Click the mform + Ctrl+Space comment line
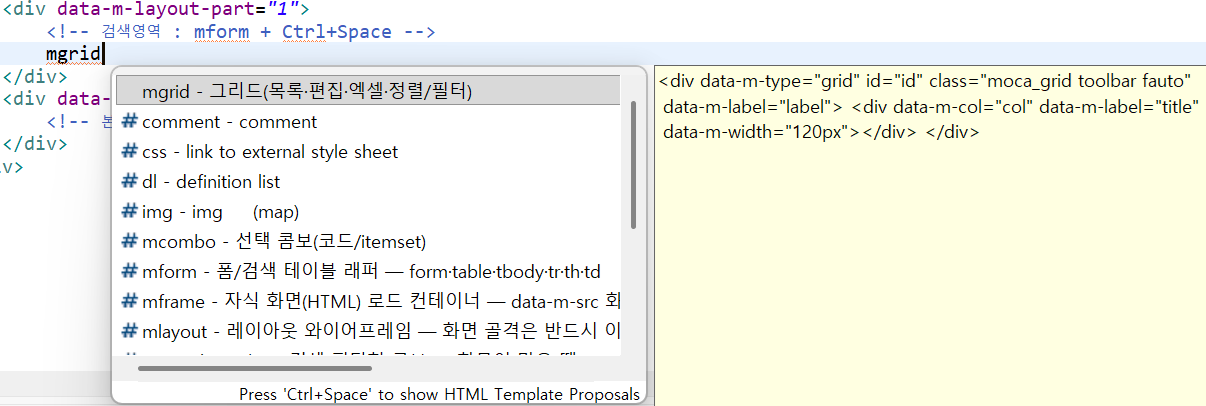 [x=240, y=32]
